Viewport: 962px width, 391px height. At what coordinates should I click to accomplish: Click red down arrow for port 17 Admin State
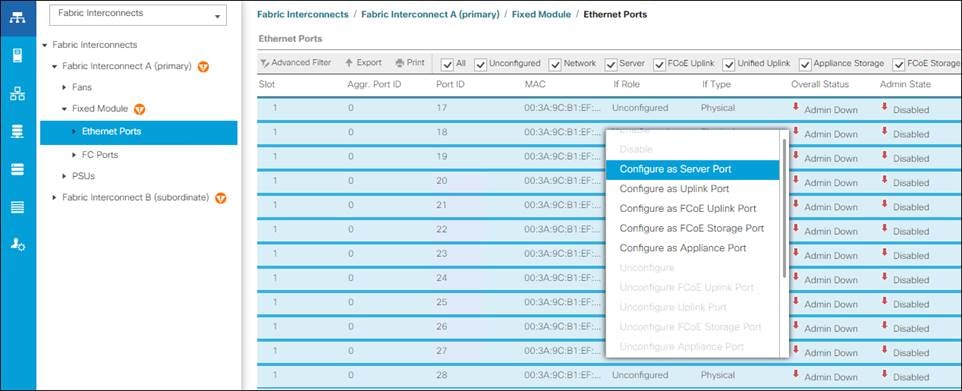point(885,107)
